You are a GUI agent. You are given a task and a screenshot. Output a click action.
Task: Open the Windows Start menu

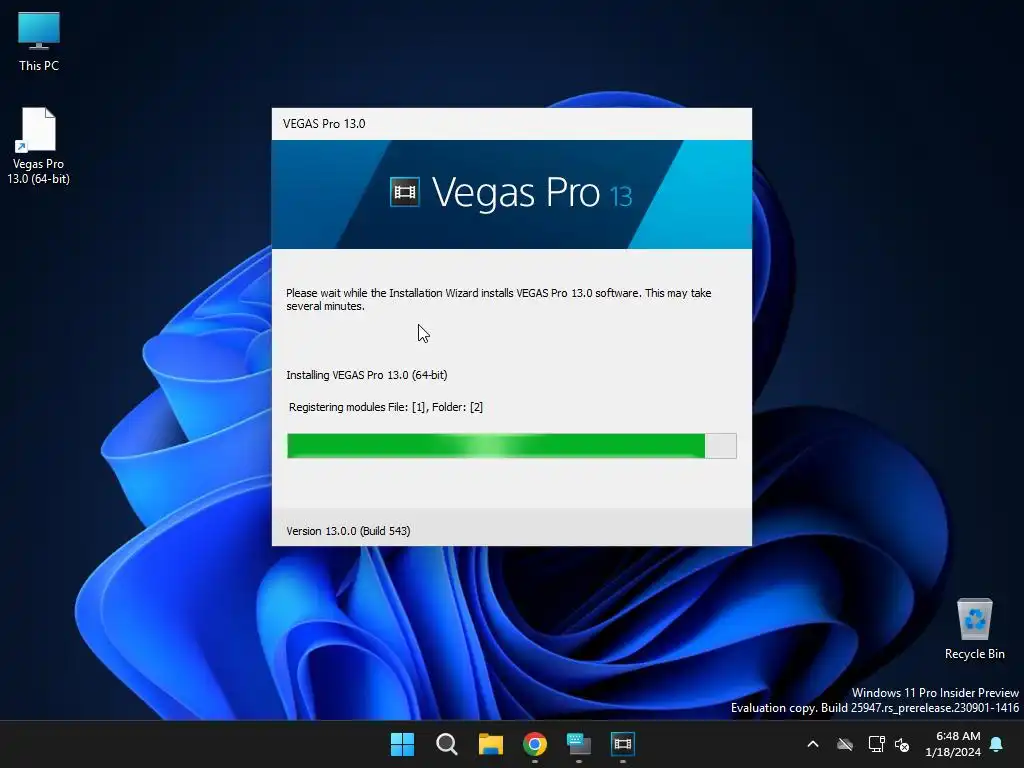402,744
